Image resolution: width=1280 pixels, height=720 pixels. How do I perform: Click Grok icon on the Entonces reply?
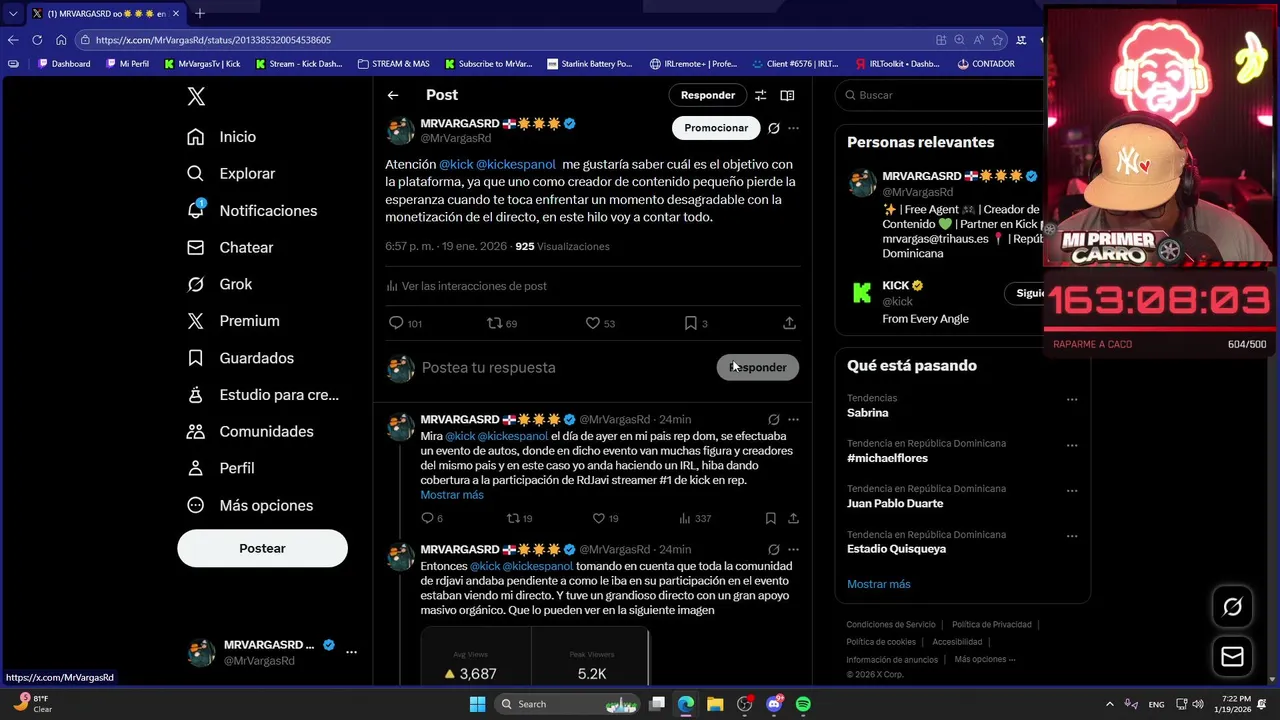(773, 550)
